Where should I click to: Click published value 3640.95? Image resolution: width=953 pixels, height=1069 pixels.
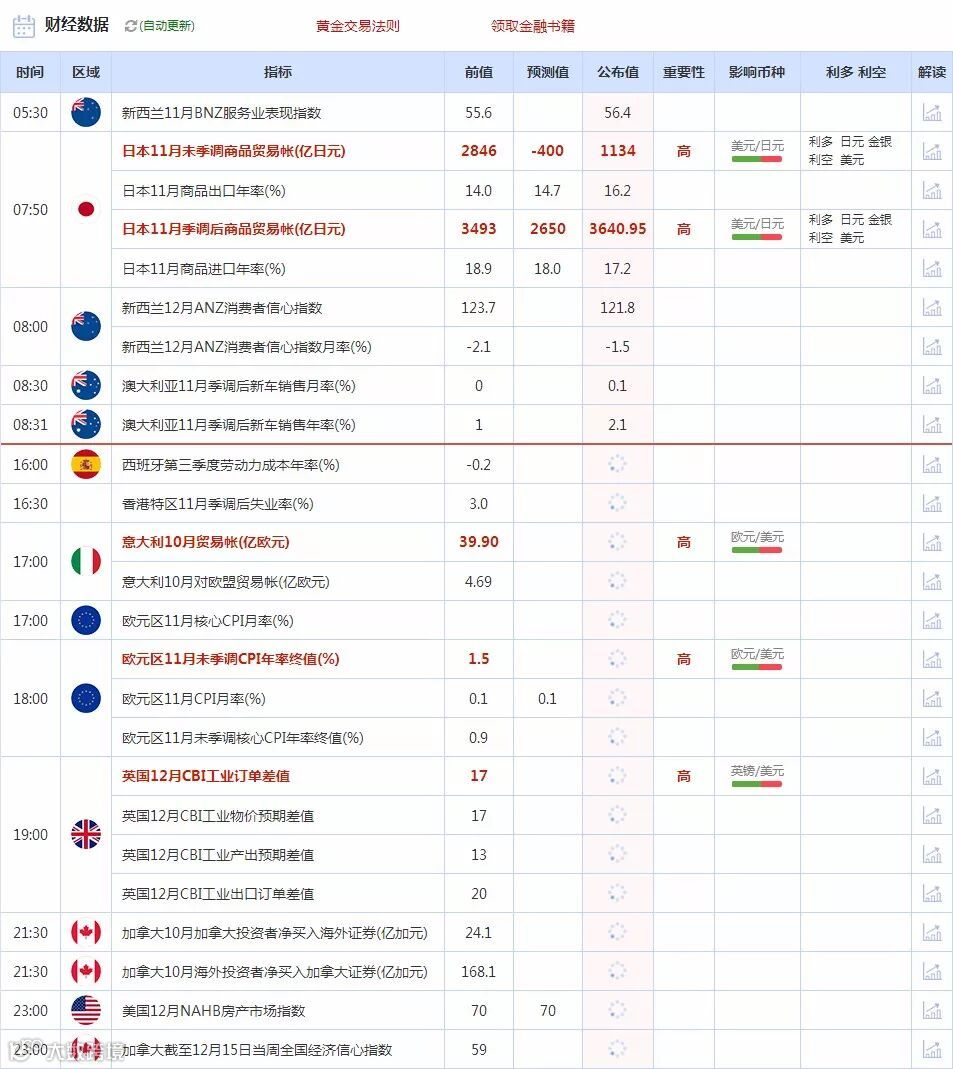coord(618,229)
